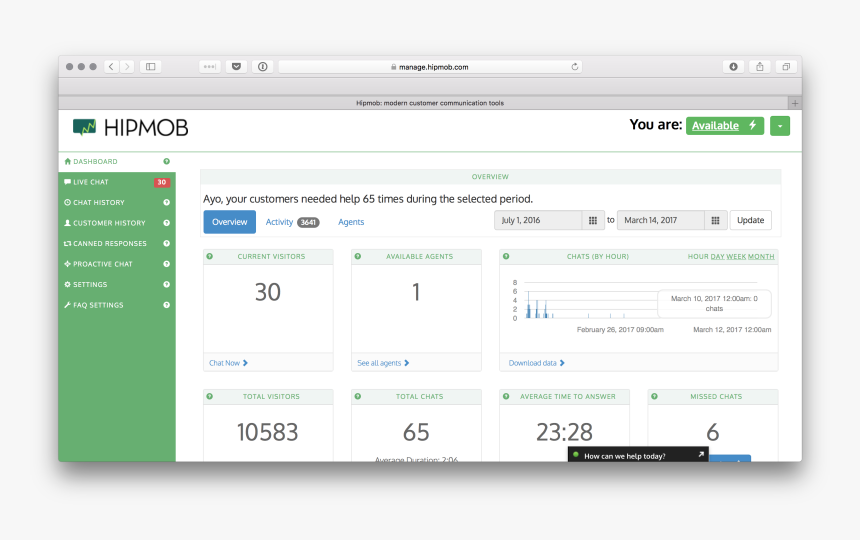The width and height of the screenshot is (860, 540).
Task: Open the Dashboard sidebar item
Action: pos(117,161)
